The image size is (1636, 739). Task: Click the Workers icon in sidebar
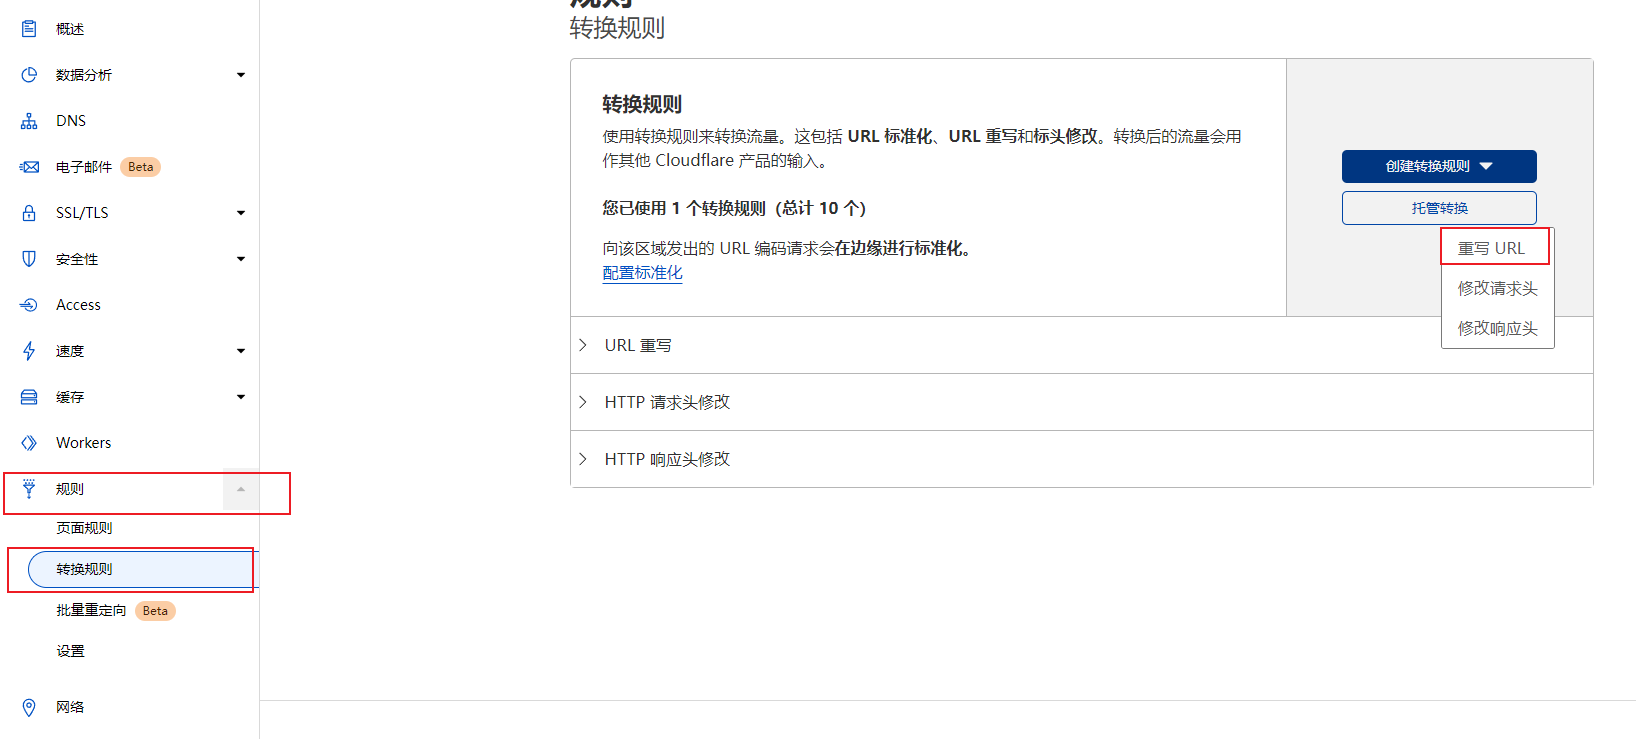(29, 443)
